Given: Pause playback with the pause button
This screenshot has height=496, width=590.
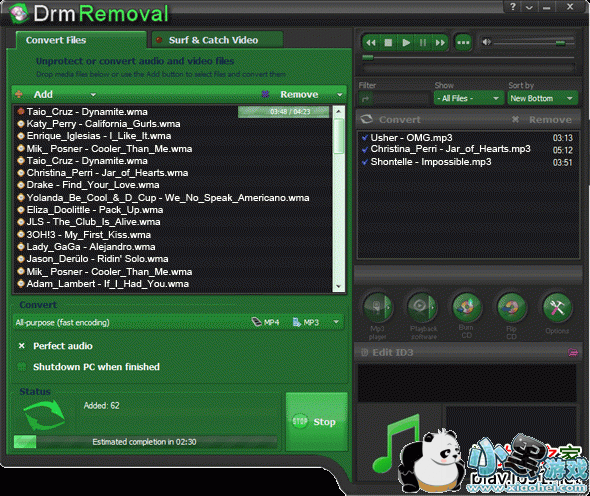Looking at the screenshot, I should click(x=423, y=43).
